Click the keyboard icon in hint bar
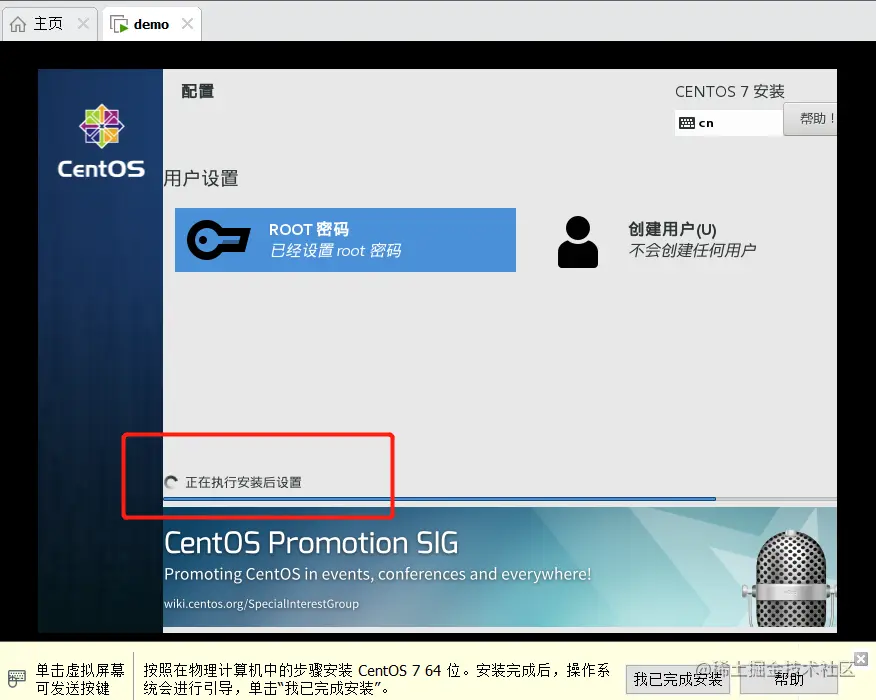 pos(17,679)
